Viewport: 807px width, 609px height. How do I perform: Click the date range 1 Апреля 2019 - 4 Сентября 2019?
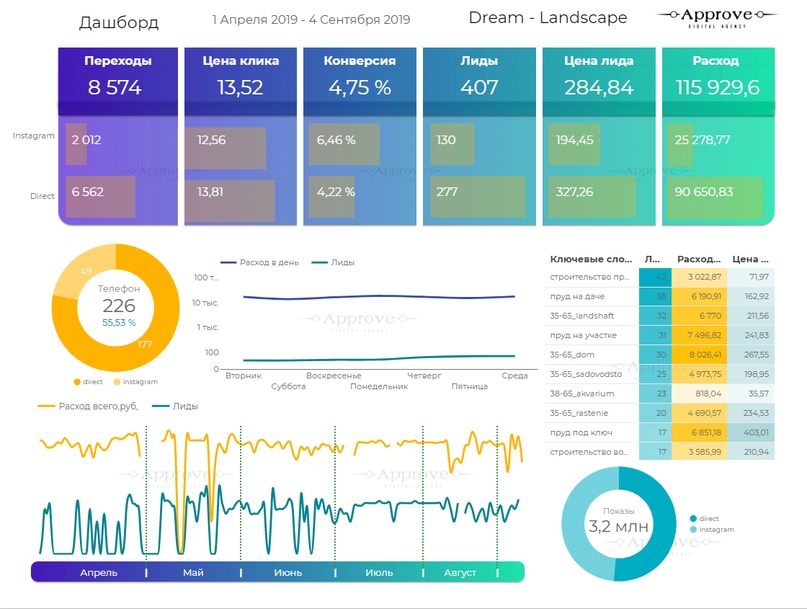[311, 20]
